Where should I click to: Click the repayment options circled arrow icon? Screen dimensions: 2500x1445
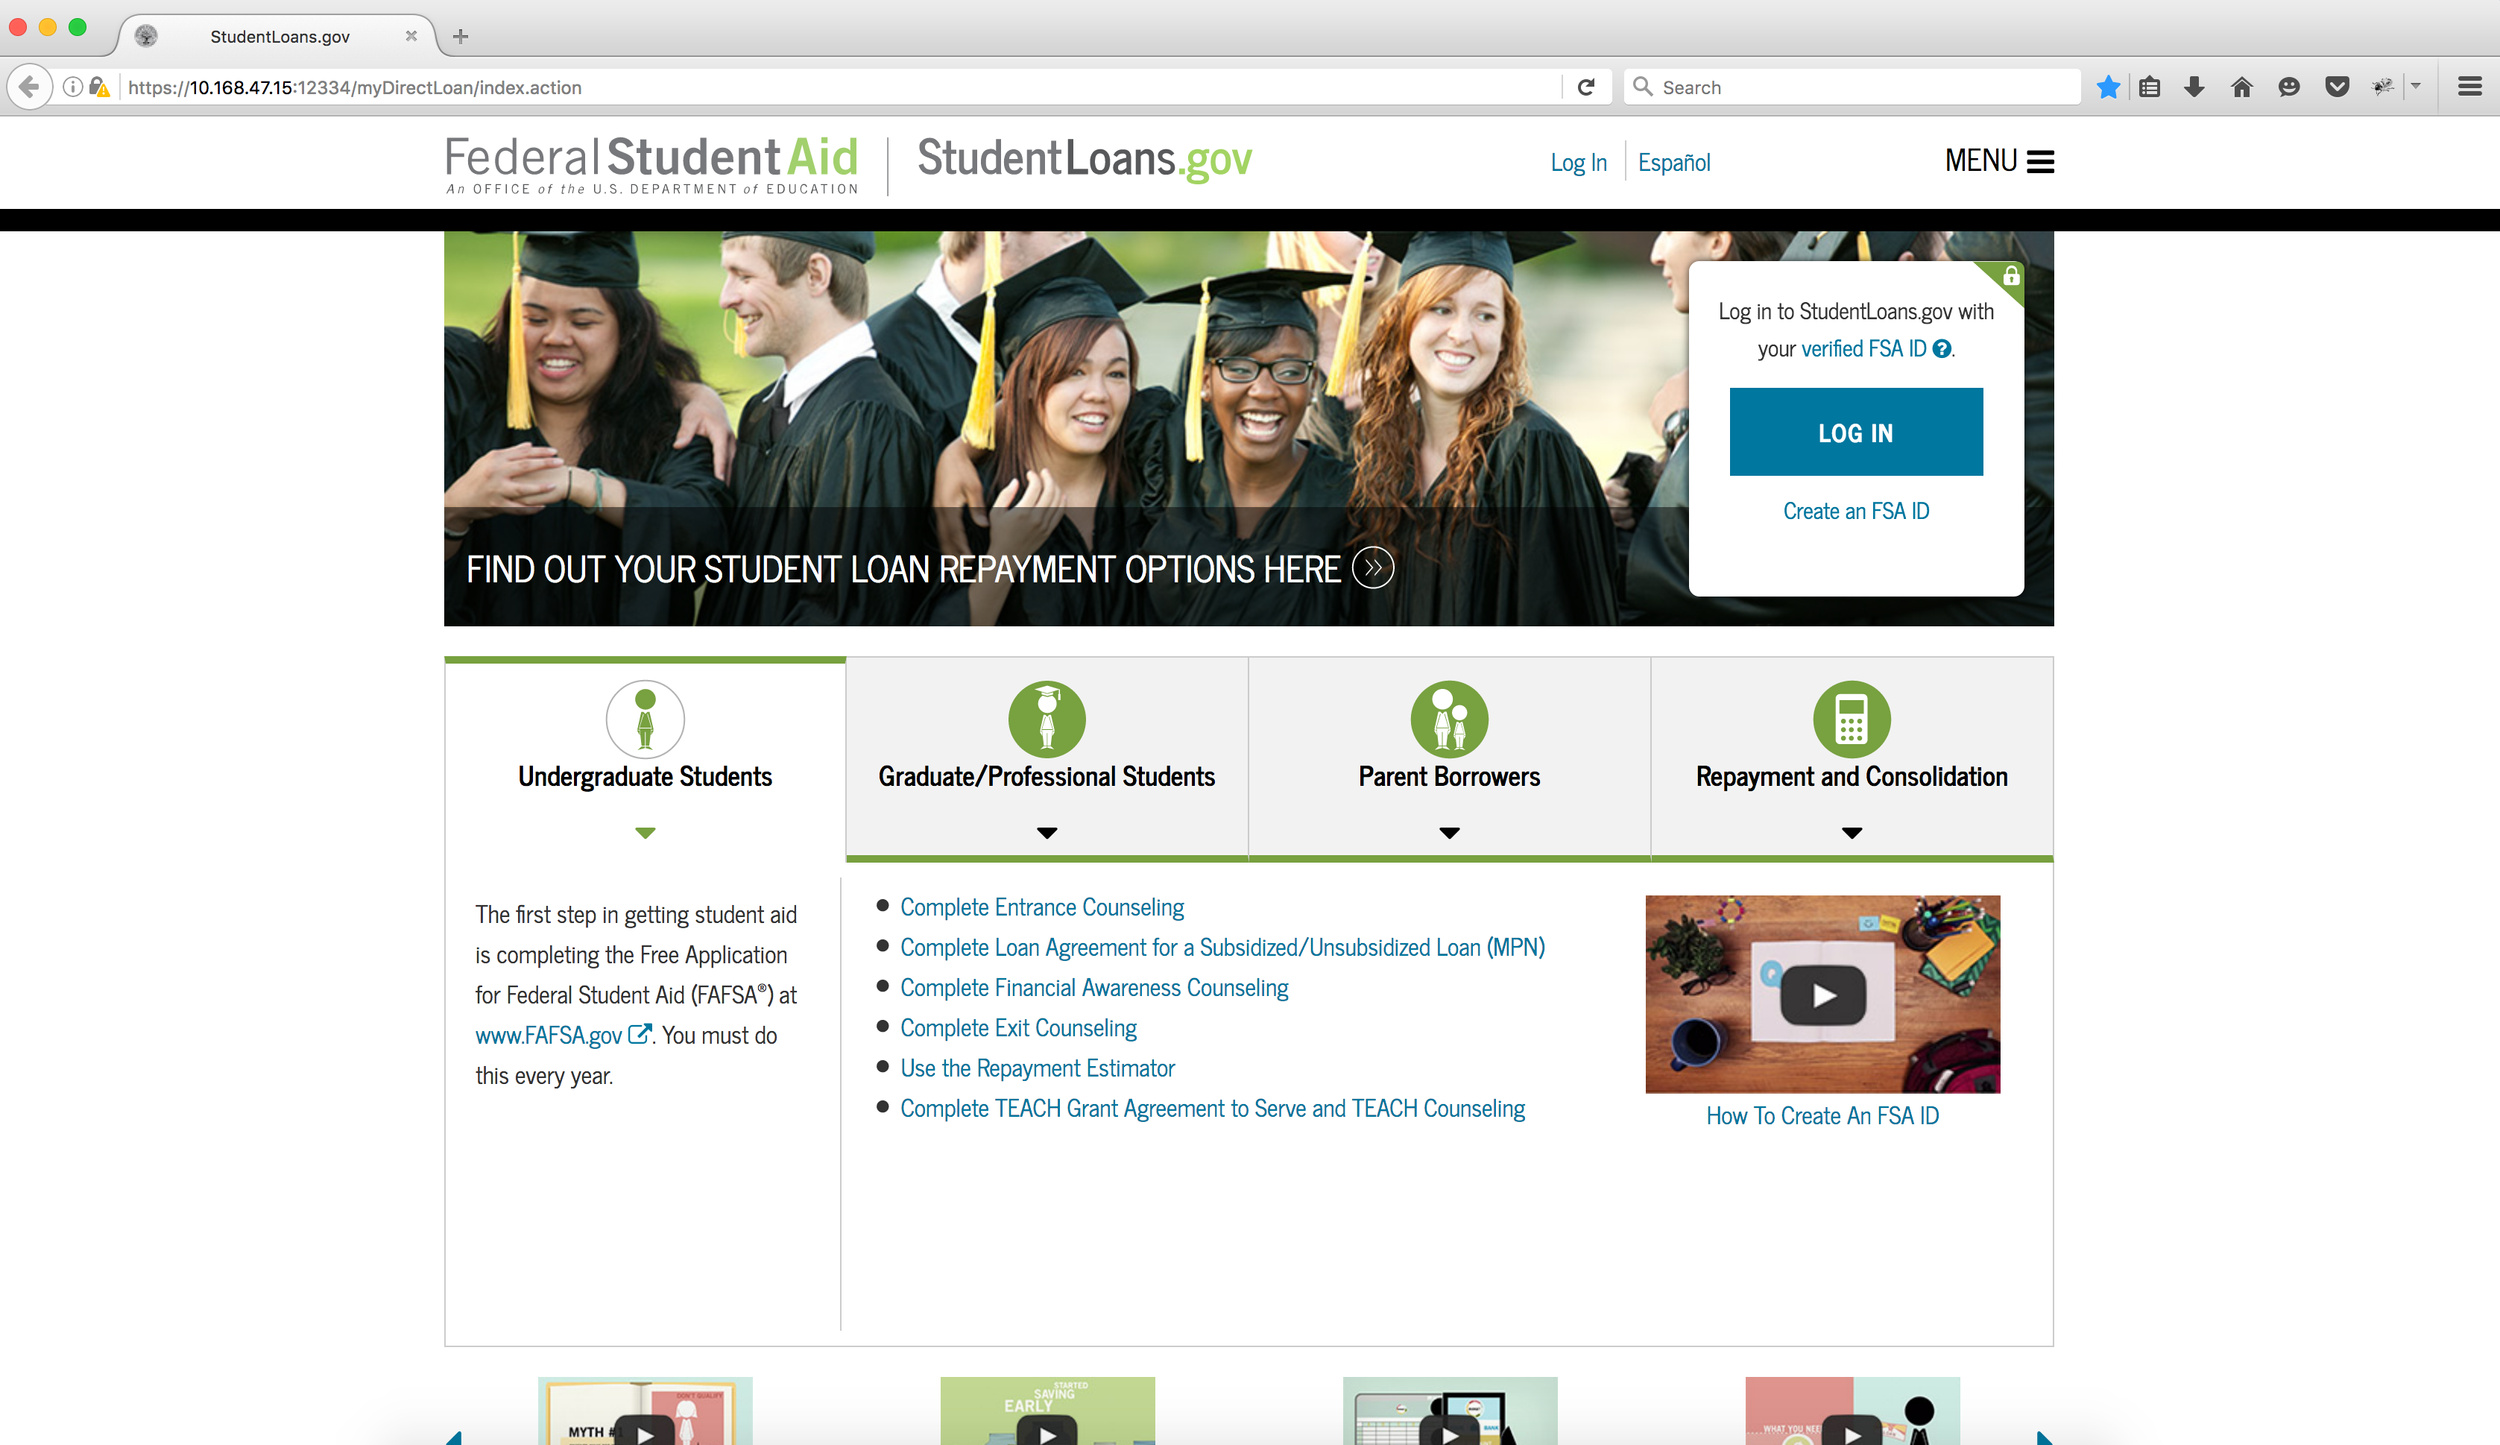(1373, 568)
